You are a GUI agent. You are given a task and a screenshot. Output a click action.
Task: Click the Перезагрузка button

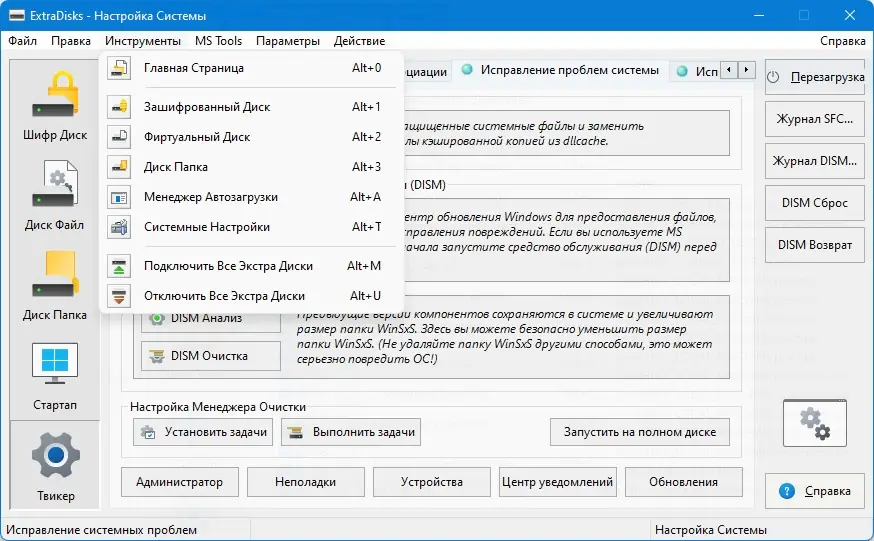coord(814,77)
